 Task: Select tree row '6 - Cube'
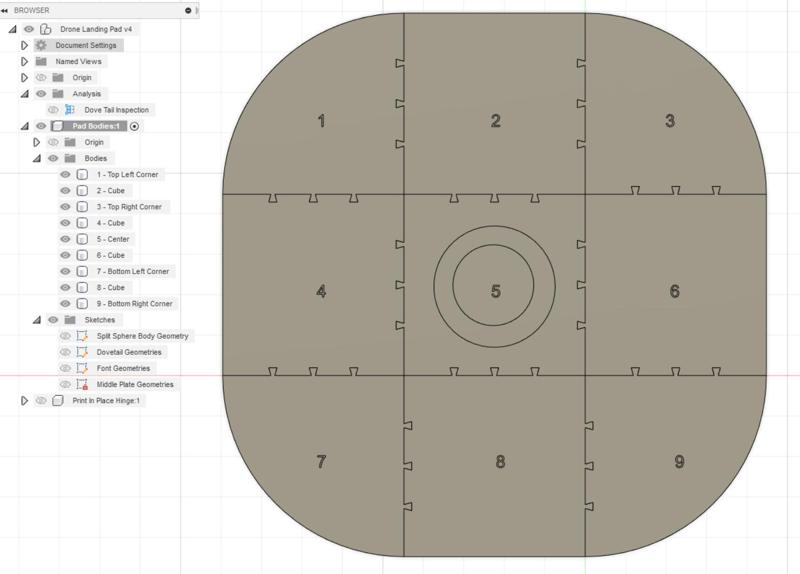click(x=111, y=255)
